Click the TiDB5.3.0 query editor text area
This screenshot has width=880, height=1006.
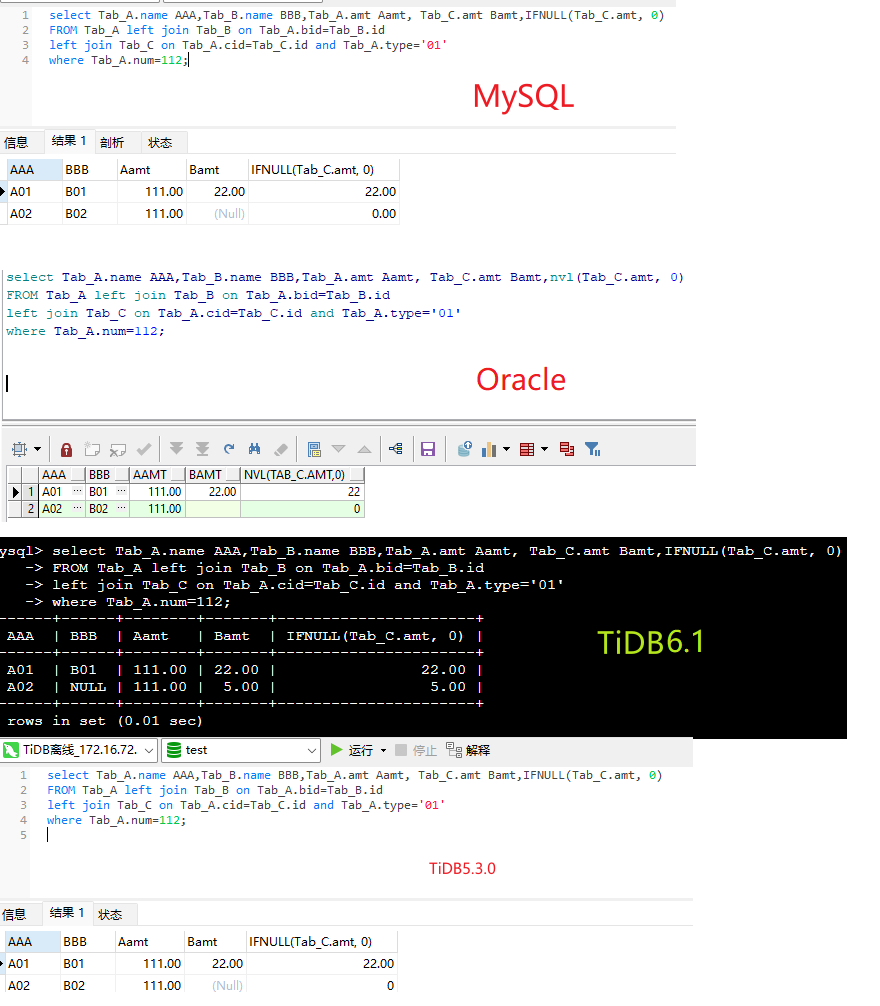359,831
